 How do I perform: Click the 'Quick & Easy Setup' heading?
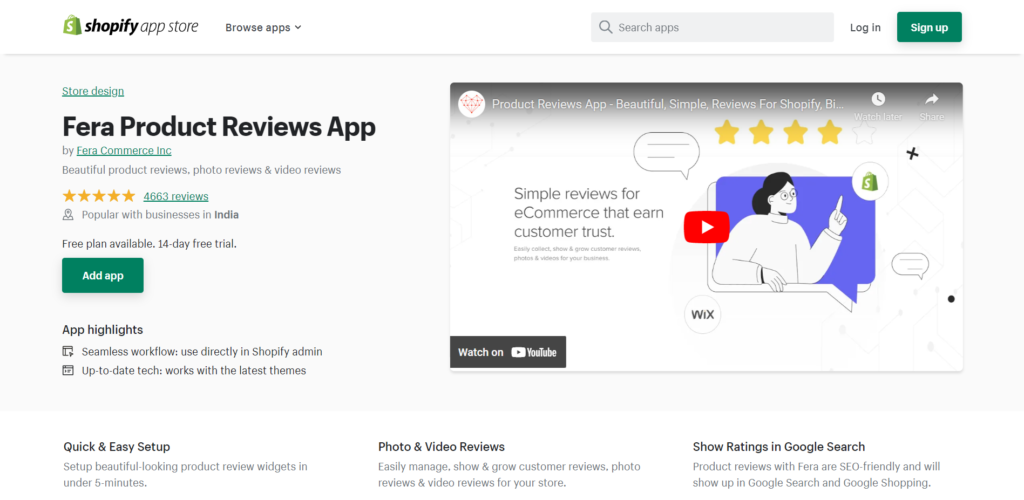(117, 447)
